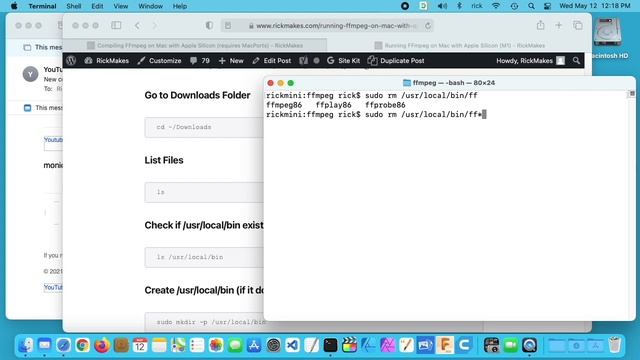This screenshot has width=640, height=360.
Task: Click the screen recording indicator in menu bar
Action: [x=405, y=6]
